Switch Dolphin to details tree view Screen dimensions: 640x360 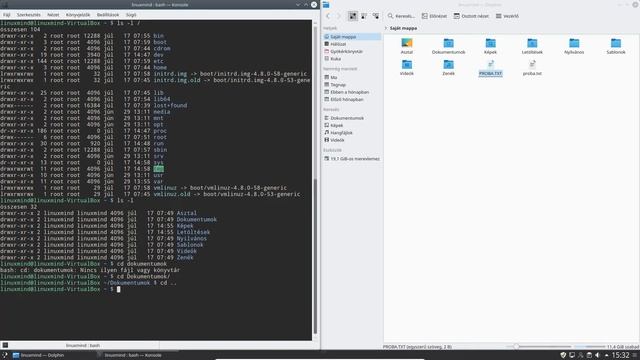point(376,16)
